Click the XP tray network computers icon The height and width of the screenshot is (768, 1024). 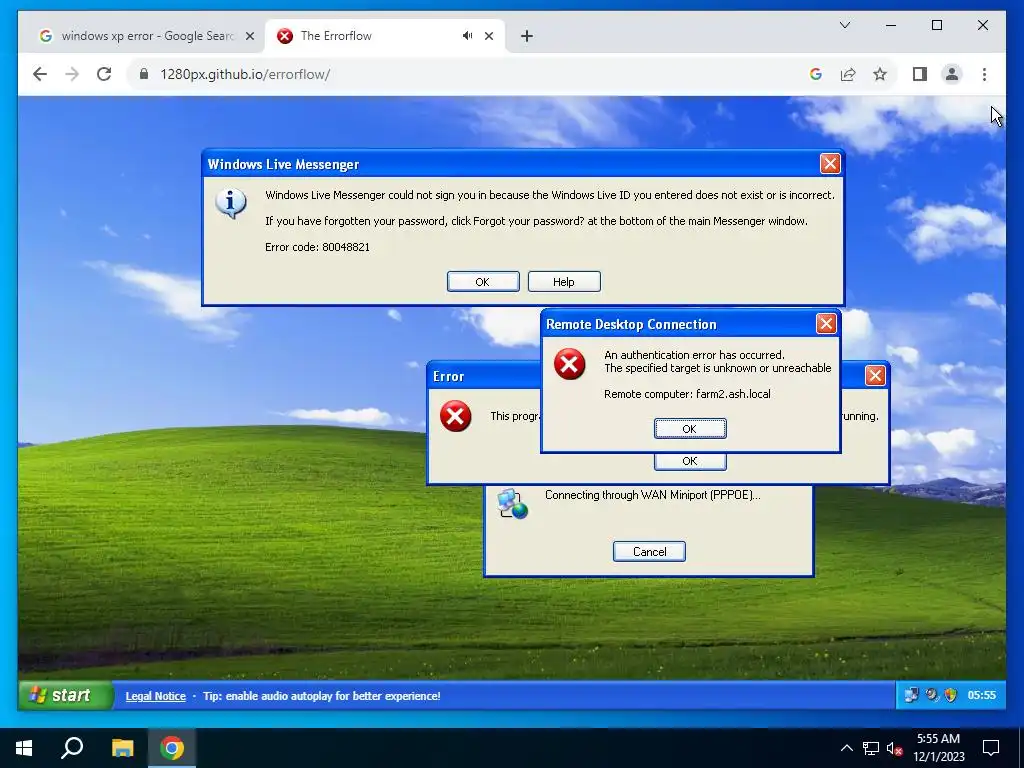tap(911, 695)
